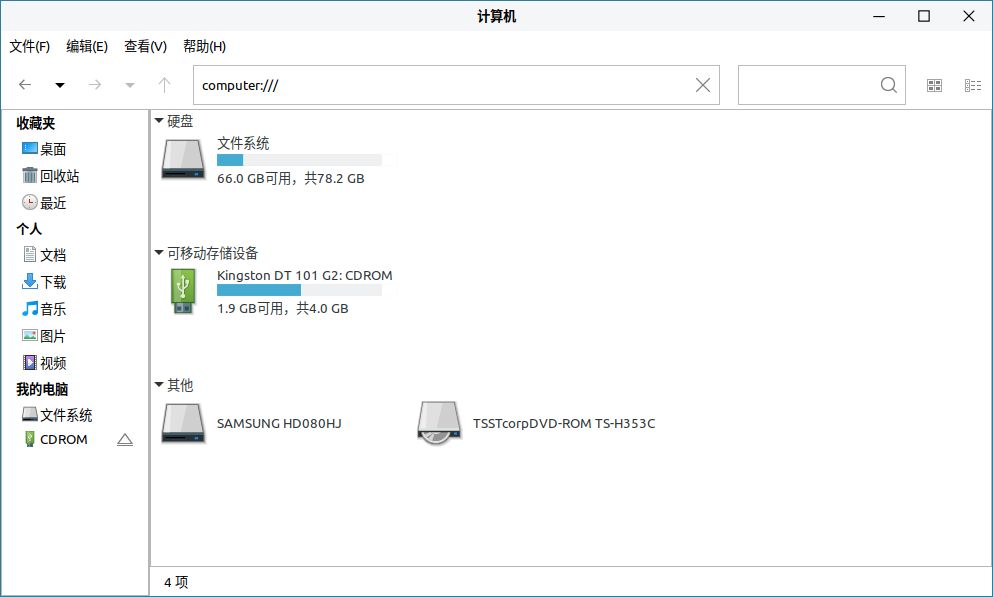The height and width of the screenshot is (597, 993).
Task: Open 图片 in the sidebar
Action: pyautogui.click(x=44, y=336)
